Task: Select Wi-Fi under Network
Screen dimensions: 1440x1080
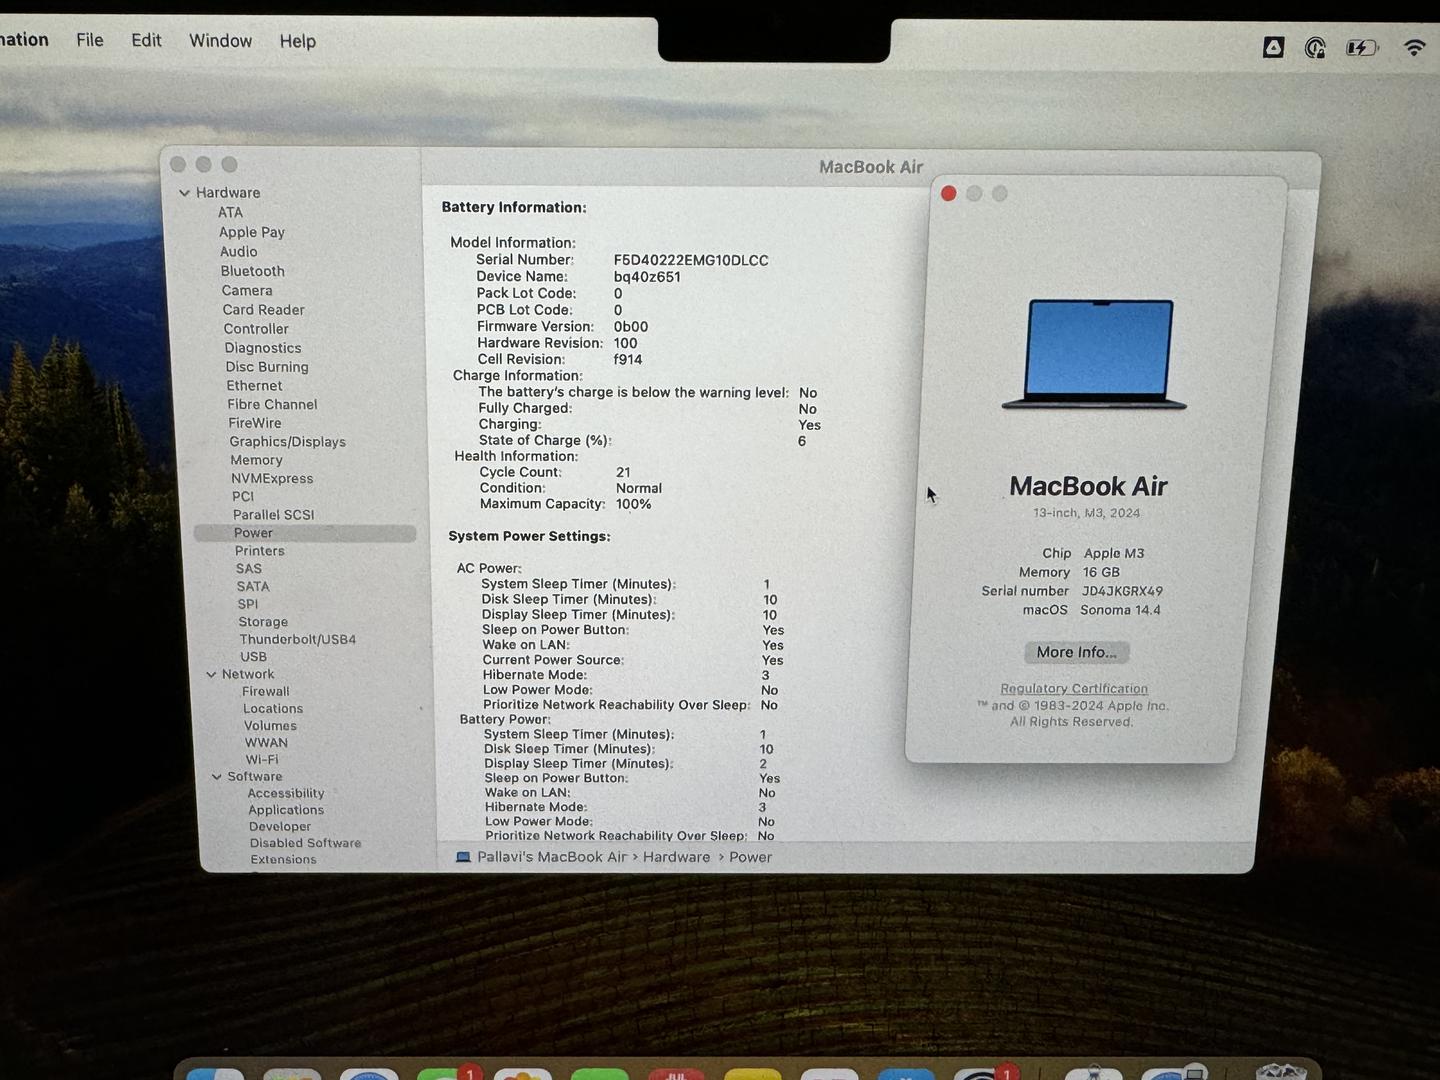Action: 262,760
